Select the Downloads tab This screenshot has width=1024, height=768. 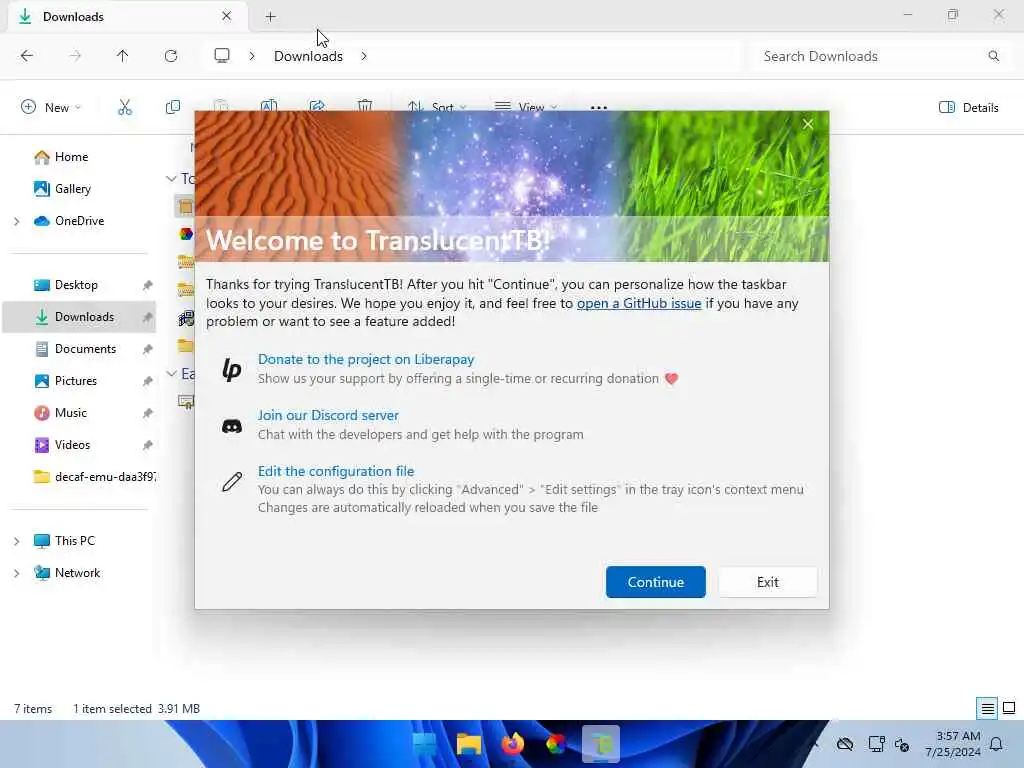click(127, 16)
